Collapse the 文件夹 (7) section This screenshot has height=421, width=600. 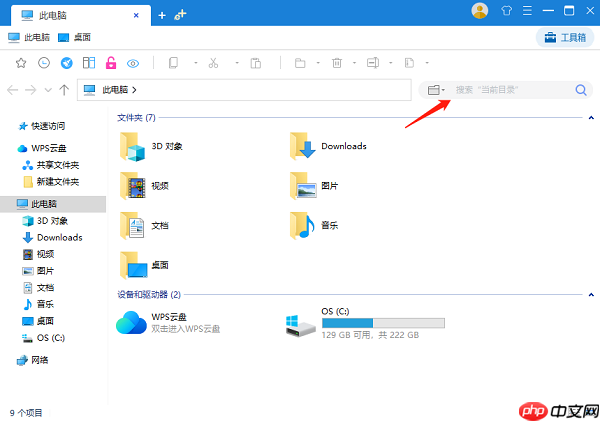click(x=591, y=118)
